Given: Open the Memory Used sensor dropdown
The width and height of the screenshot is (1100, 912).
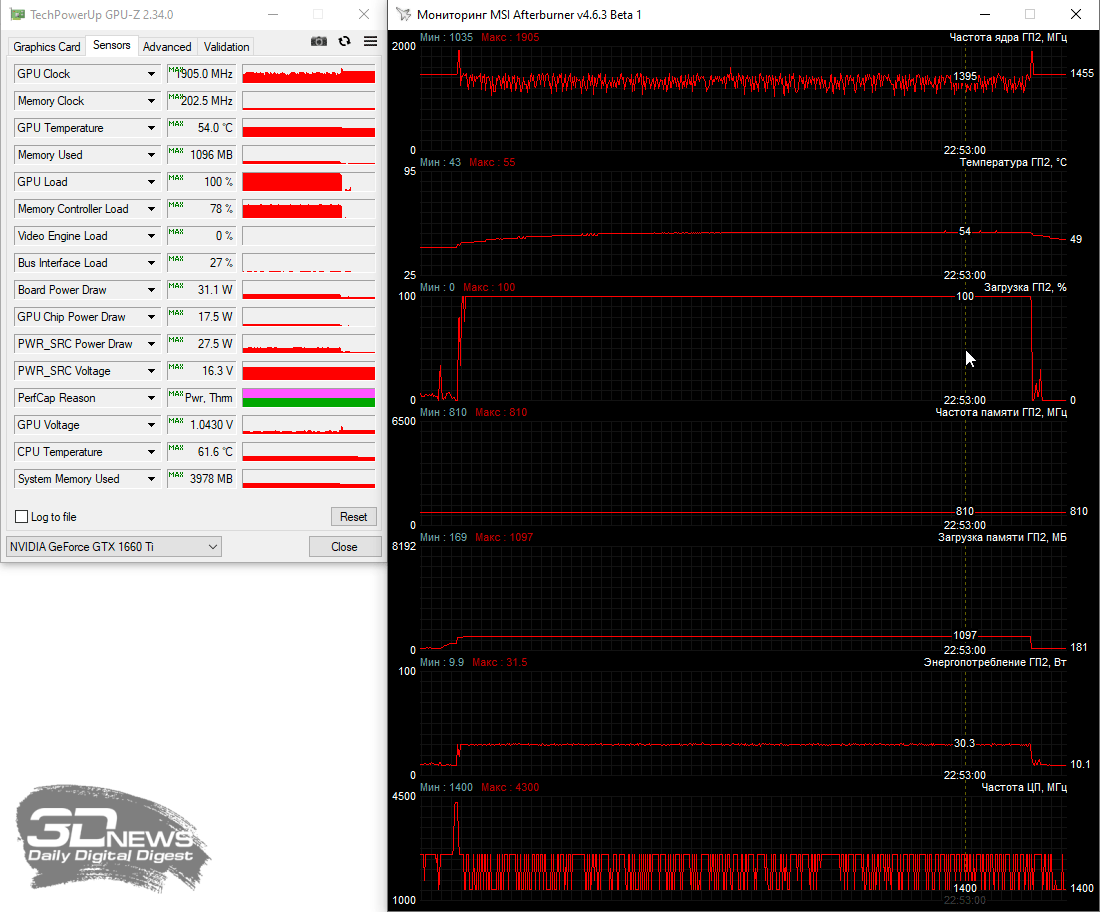Looking at the screenshot, I should pyautogui.click(x=151, y=155).
